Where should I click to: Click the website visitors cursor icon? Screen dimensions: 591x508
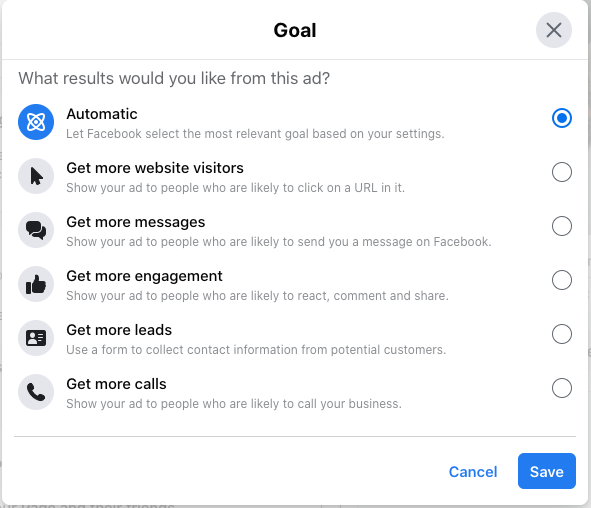click(x=36, y=176)
